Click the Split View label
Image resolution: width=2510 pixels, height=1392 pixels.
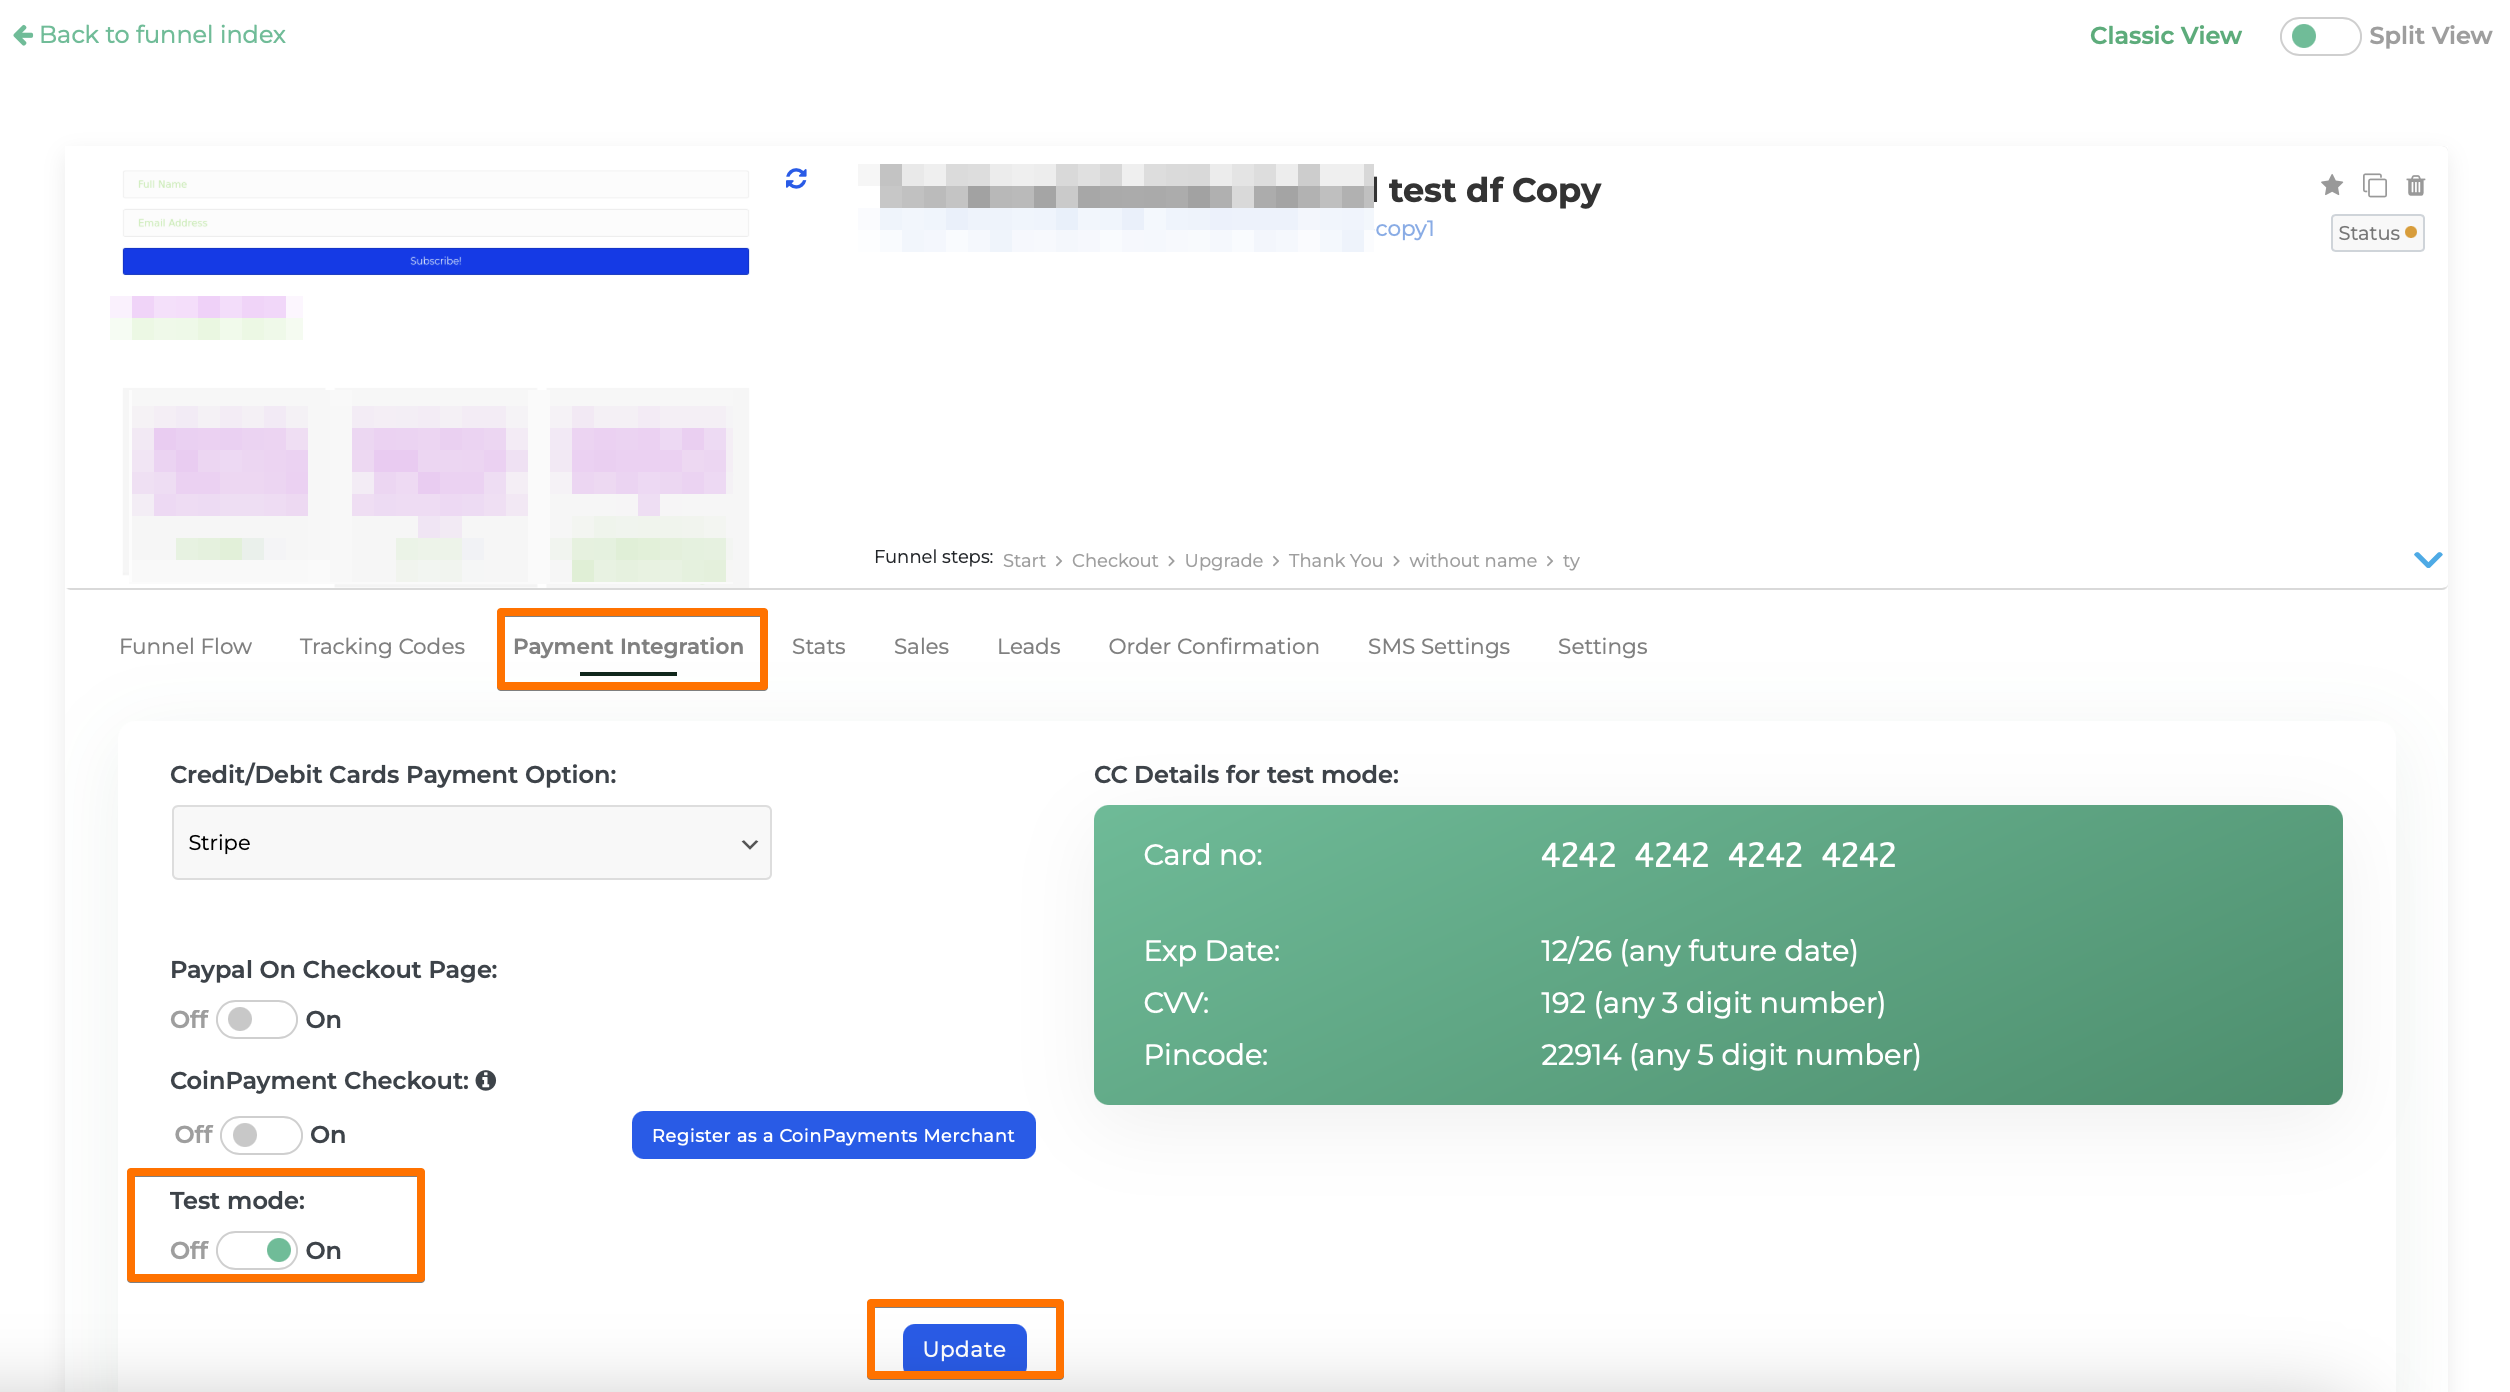[2430, 36]
